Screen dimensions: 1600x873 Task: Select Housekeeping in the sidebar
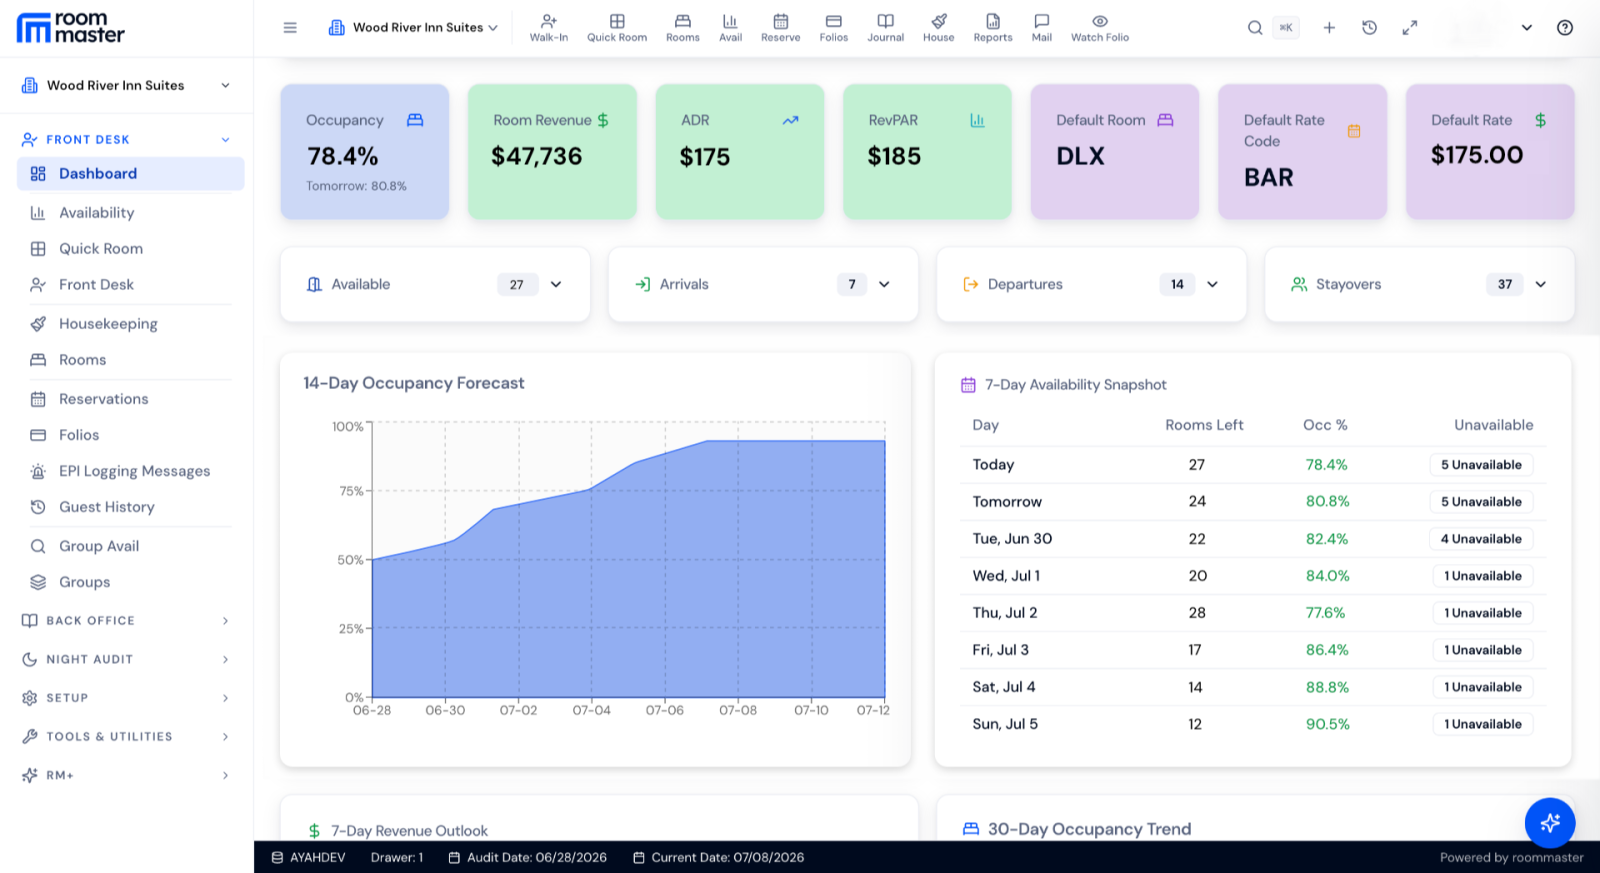pos(108,324)
